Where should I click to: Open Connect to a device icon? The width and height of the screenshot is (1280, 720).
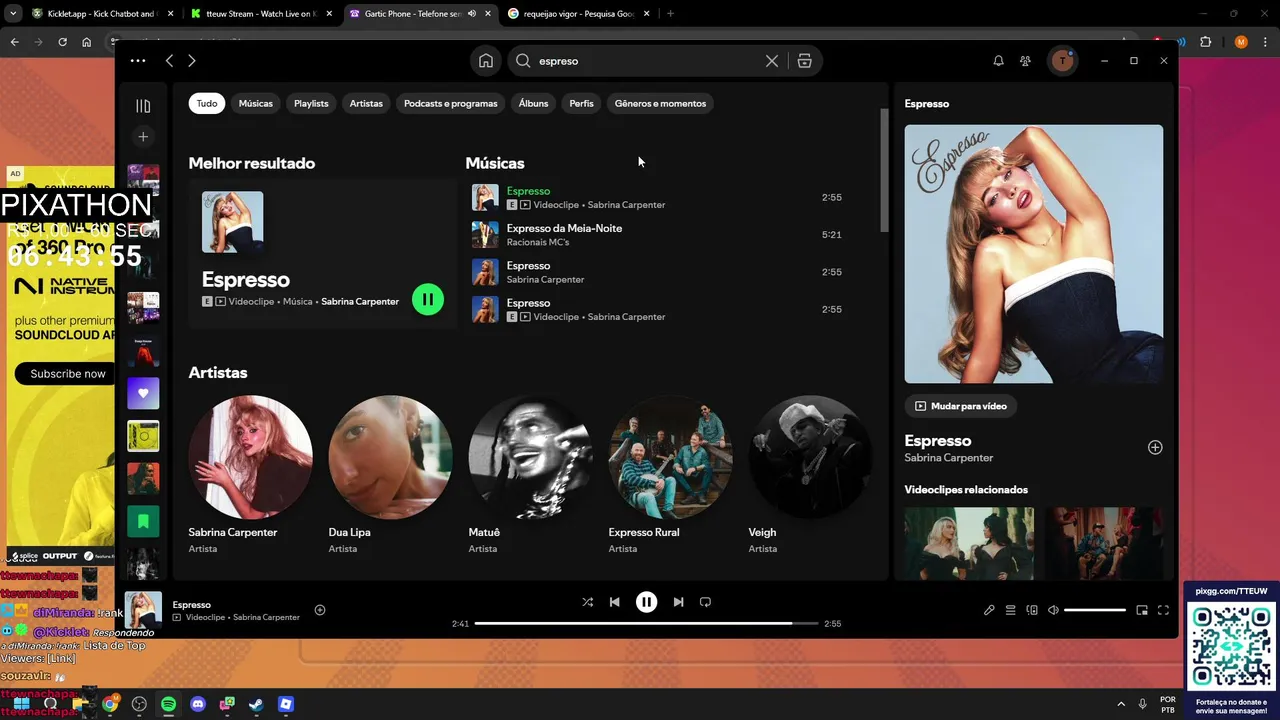(x=1032, y=610)
